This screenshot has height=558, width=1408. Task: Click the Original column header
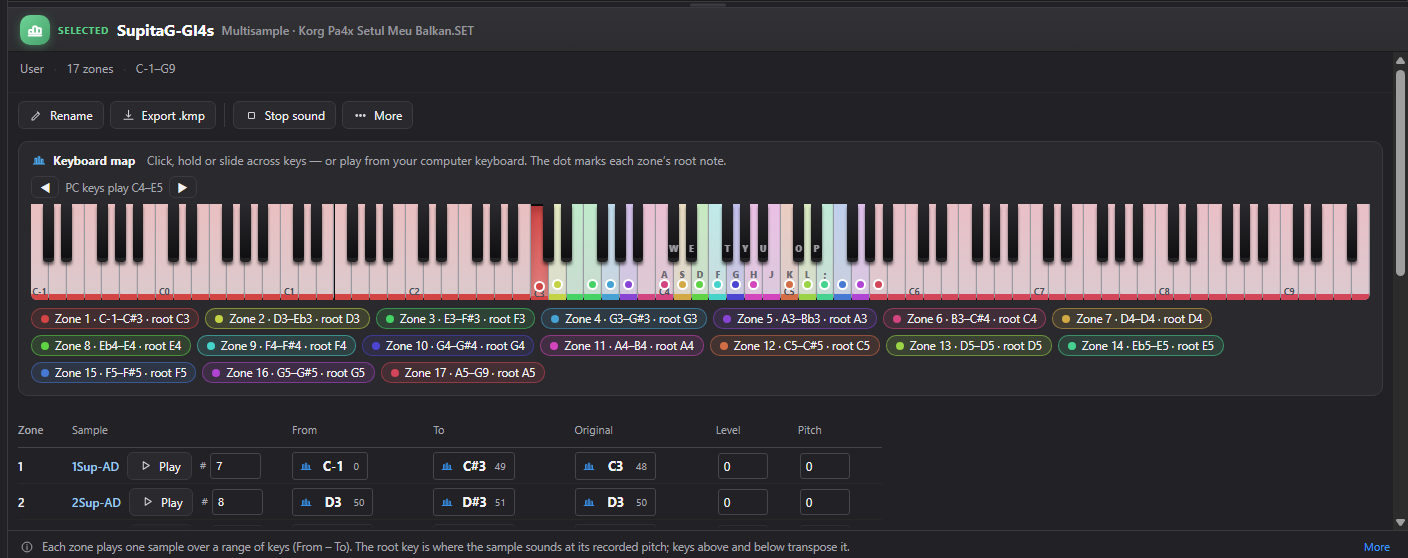coord(594,430)
